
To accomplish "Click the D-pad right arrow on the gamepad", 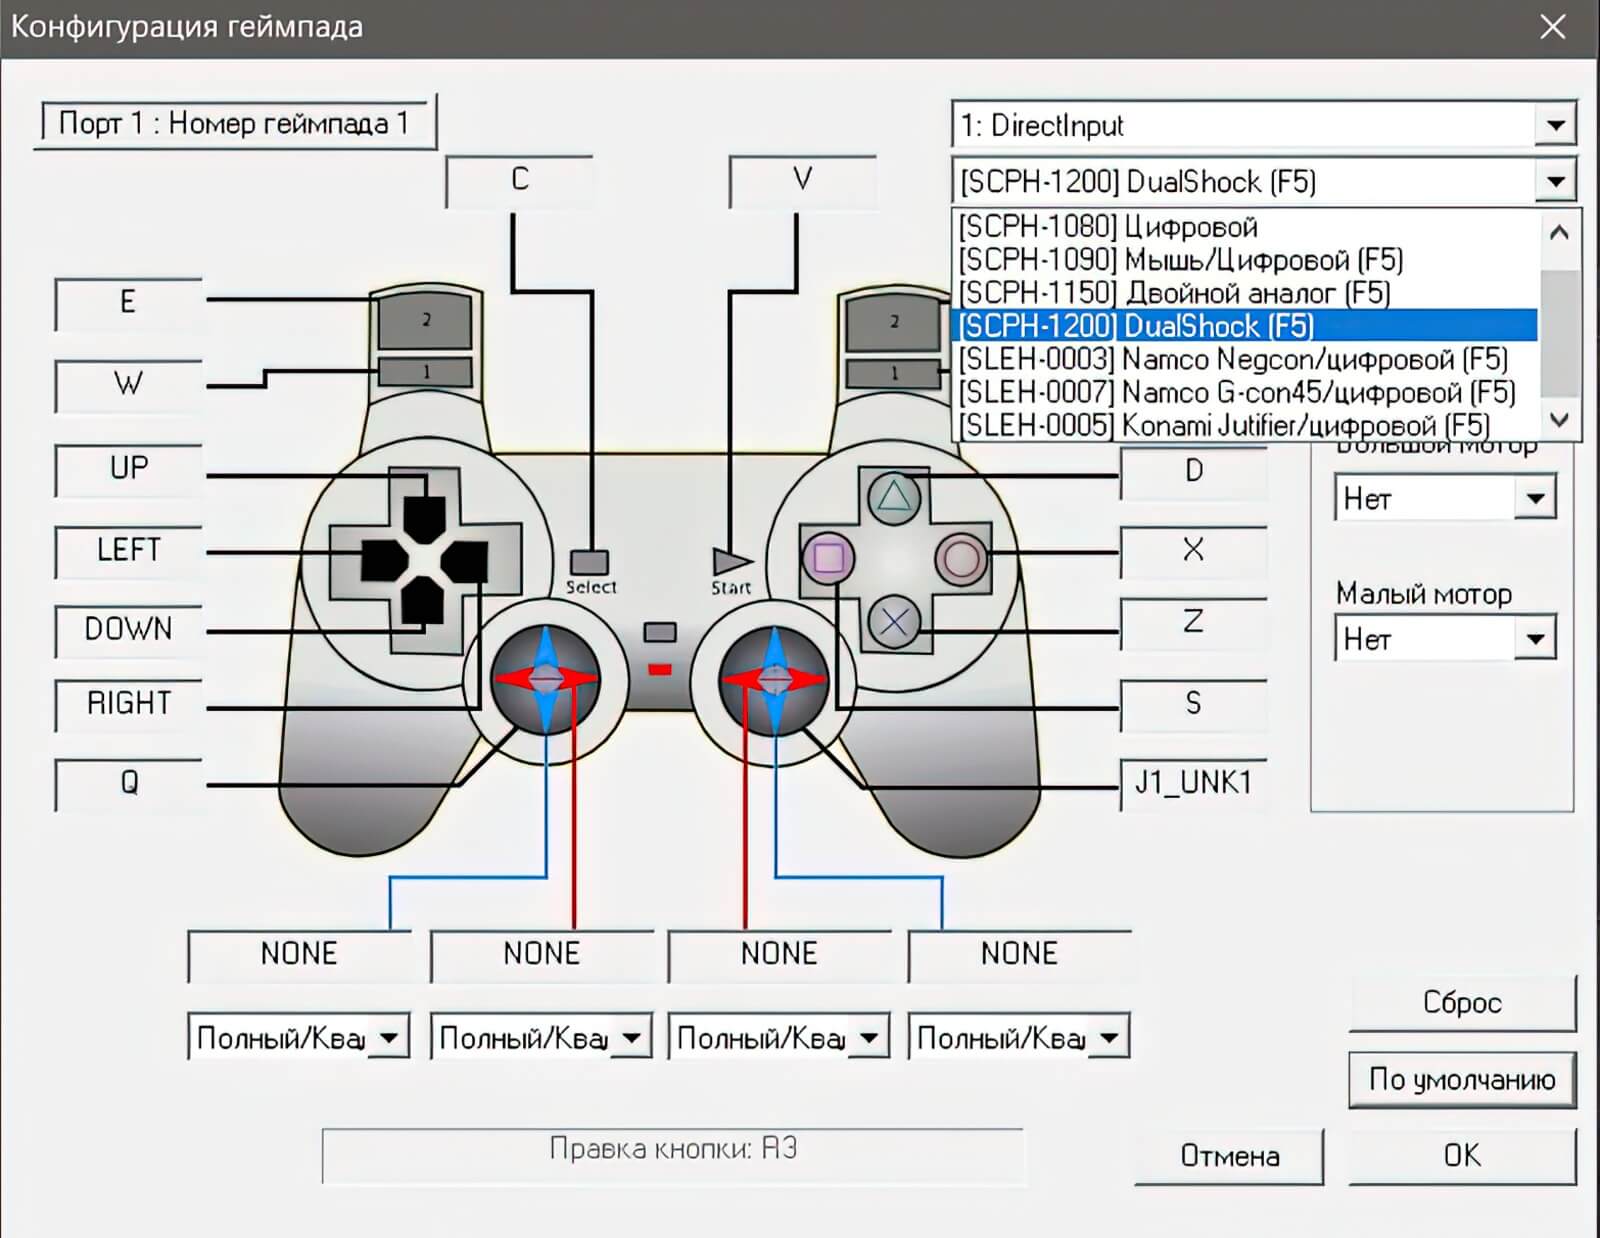I will [465, 560].
